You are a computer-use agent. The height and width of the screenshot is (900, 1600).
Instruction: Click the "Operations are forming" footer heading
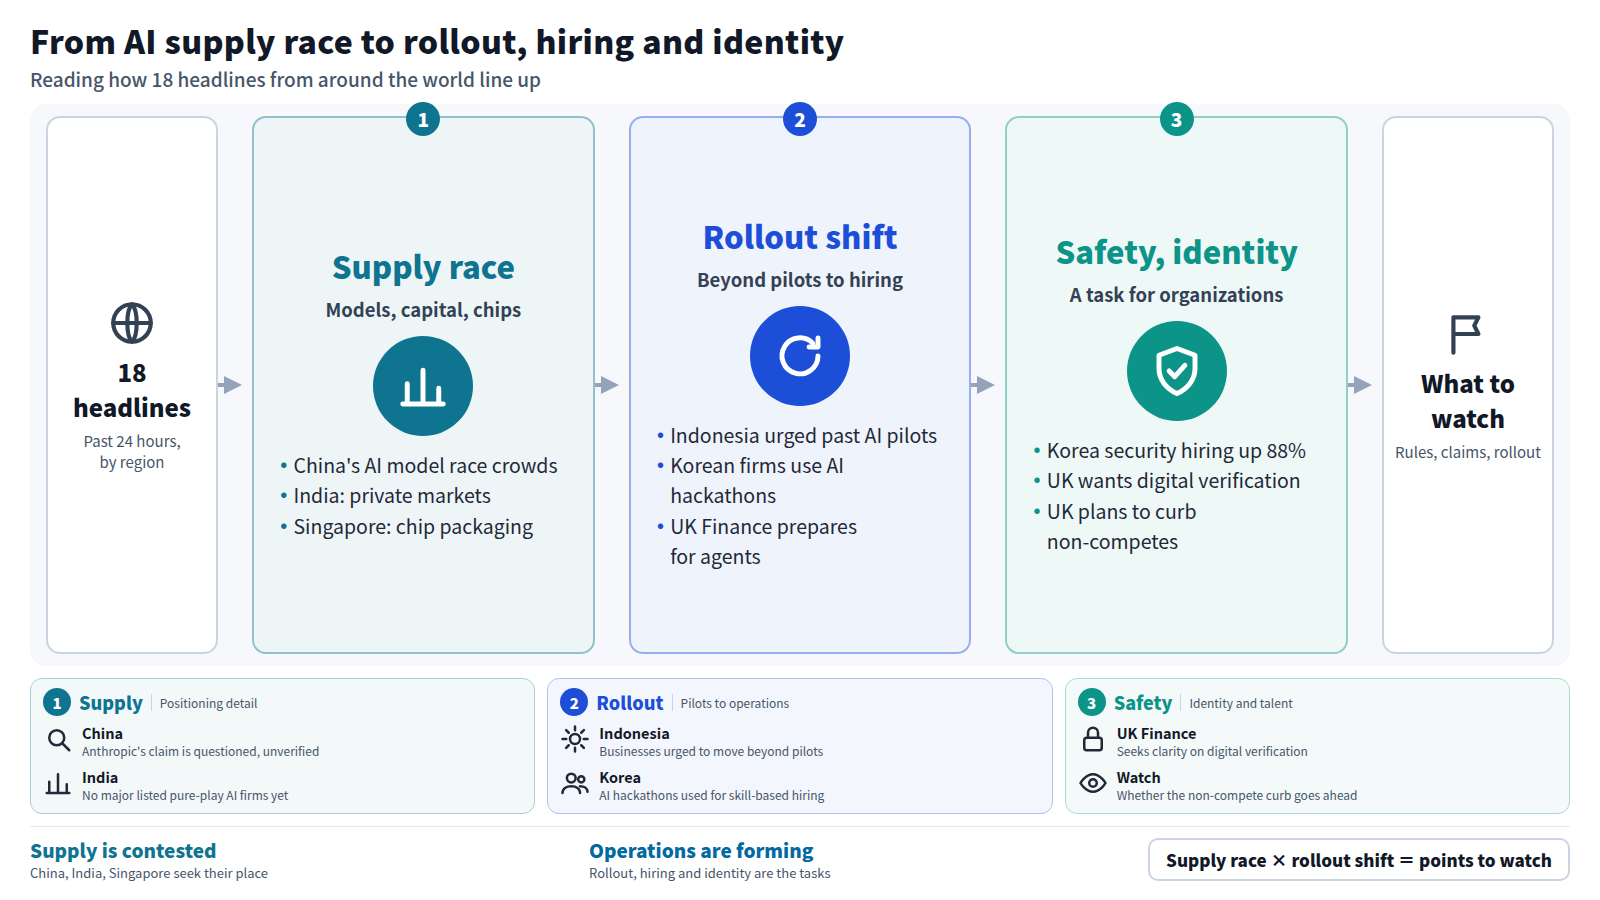point(701,851)
